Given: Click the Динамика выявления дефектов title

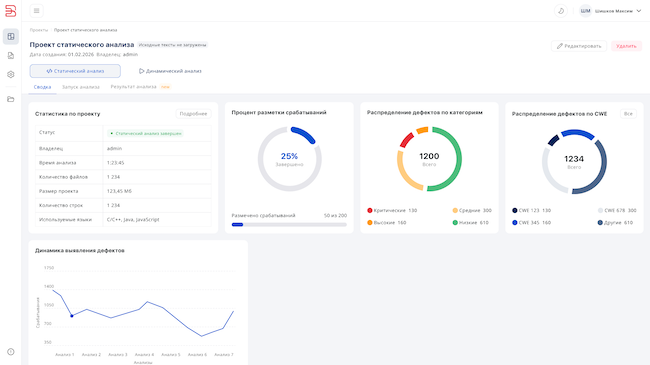Looking at the screenshot, I should (x=80, y=251).
